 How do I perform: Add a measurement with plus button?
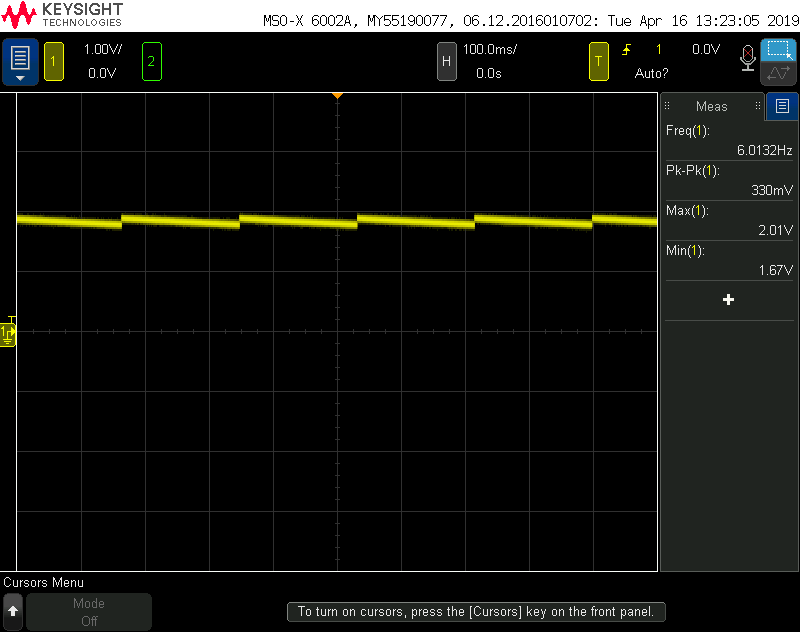pos(729,299)
